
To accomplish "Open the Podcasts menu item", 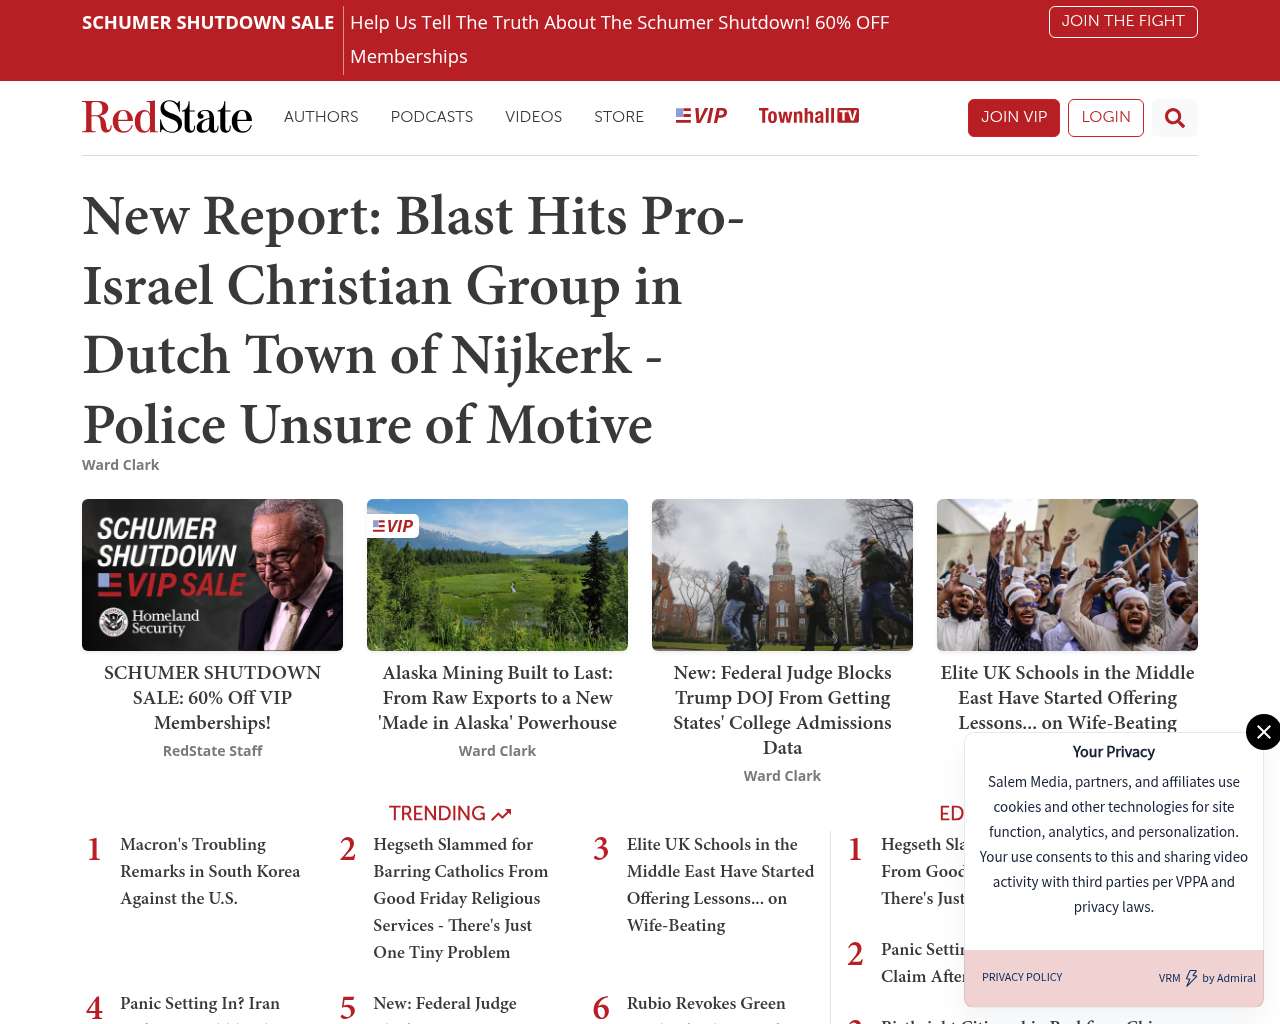I will coord(431,117).
